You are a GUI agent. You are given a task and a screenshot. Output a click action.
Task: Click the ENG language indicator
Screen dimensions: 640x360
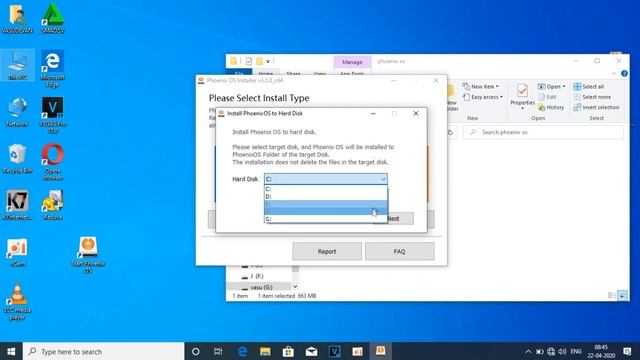pyautogui.click(x=576, y=351)
